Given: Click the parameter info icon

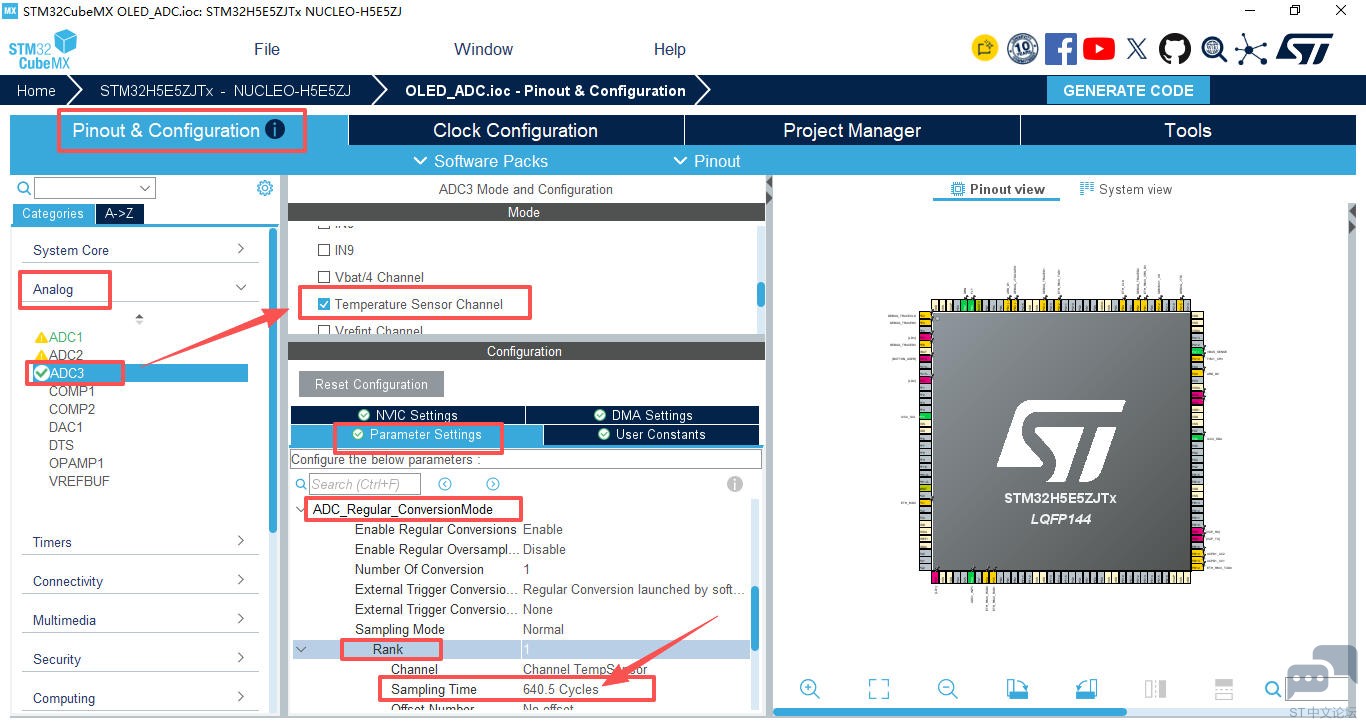Looking at the screenshot, I should click(x=735, y=484).
